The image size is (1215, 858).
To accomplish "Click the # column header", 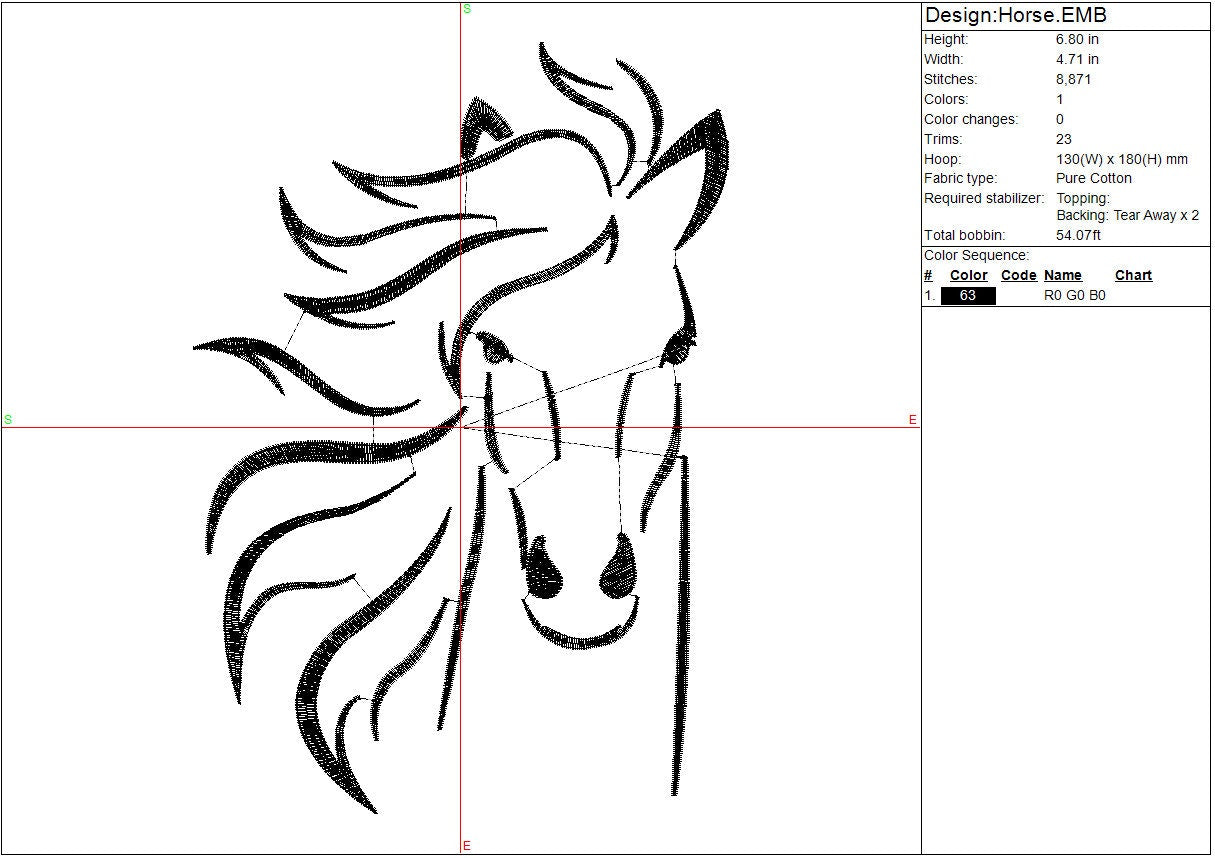I will [x=928, y=275].
